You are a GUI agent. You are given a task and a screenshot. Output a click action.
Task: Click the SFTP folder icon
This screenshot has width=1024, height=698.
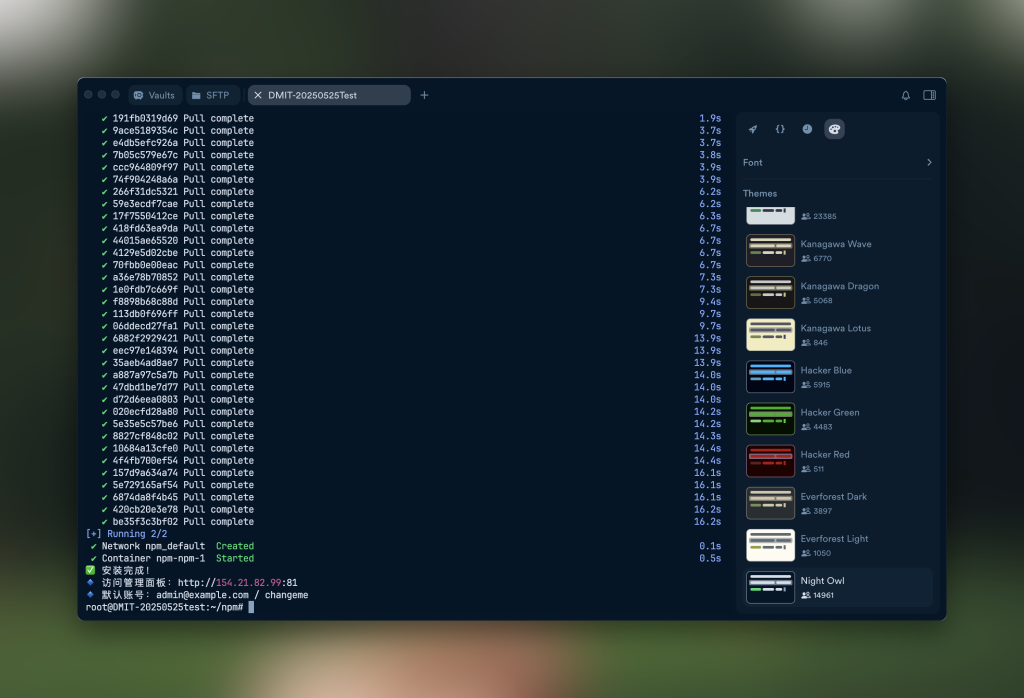[x=196, y=95]
